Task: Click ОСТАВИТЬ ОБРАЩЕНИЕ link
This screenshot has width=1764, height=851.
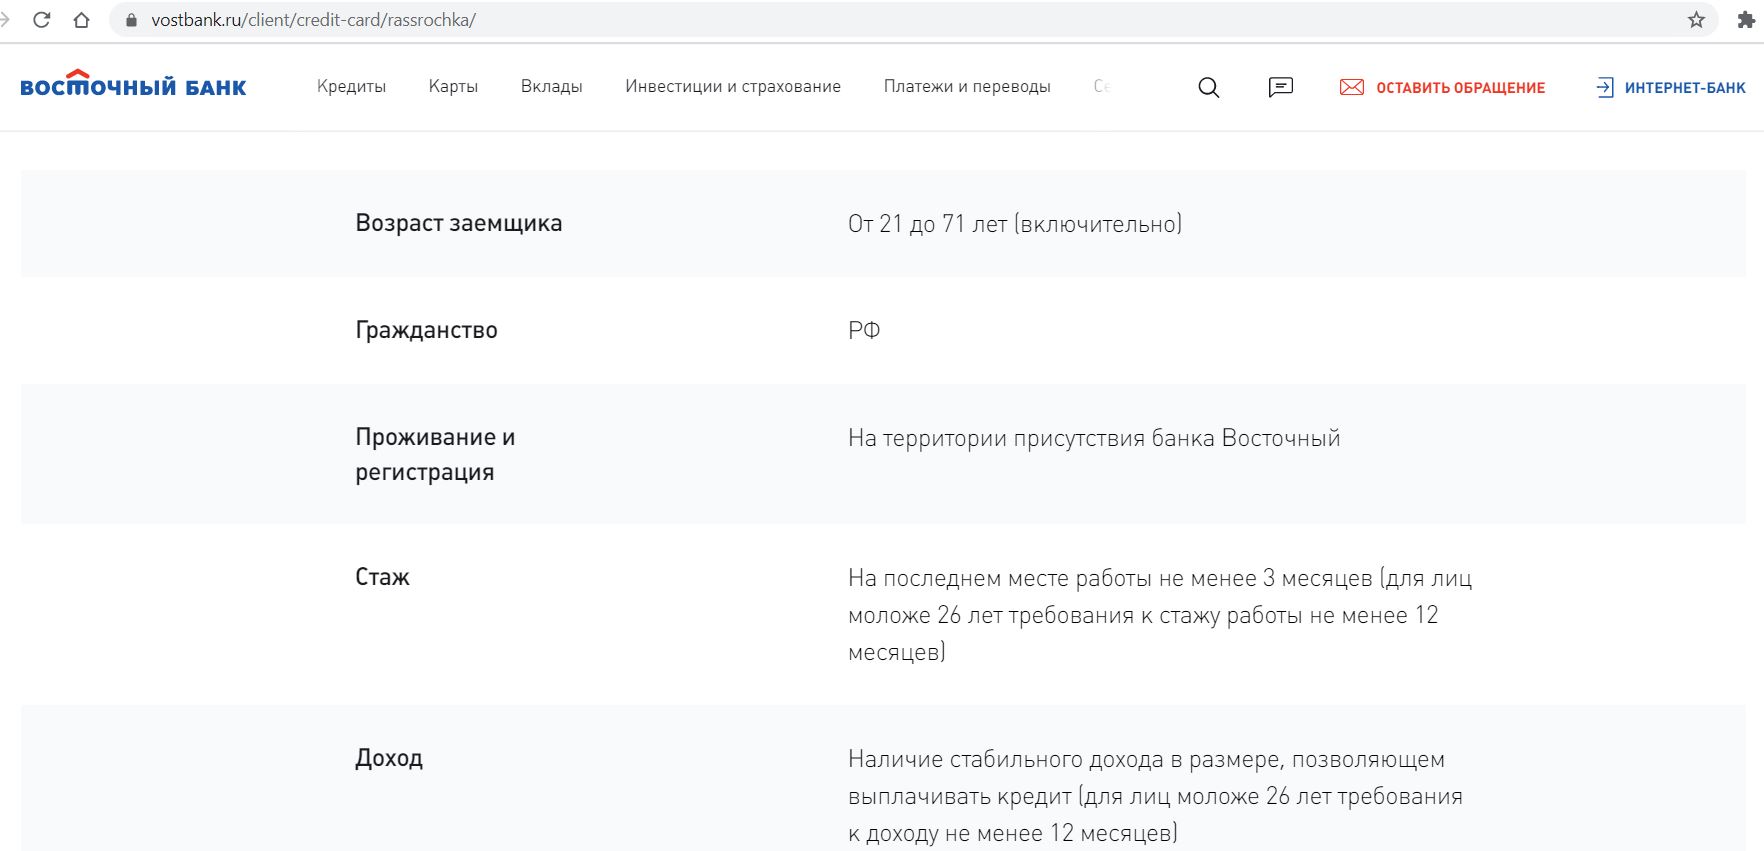Action: (1460, 88)
